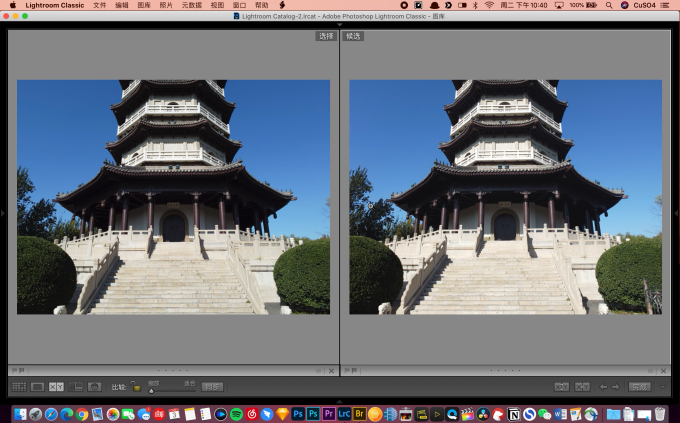The width and height of the screenshot is (680, 423).
Task: Open the 编辑 menu
Action: pos(122,5)
